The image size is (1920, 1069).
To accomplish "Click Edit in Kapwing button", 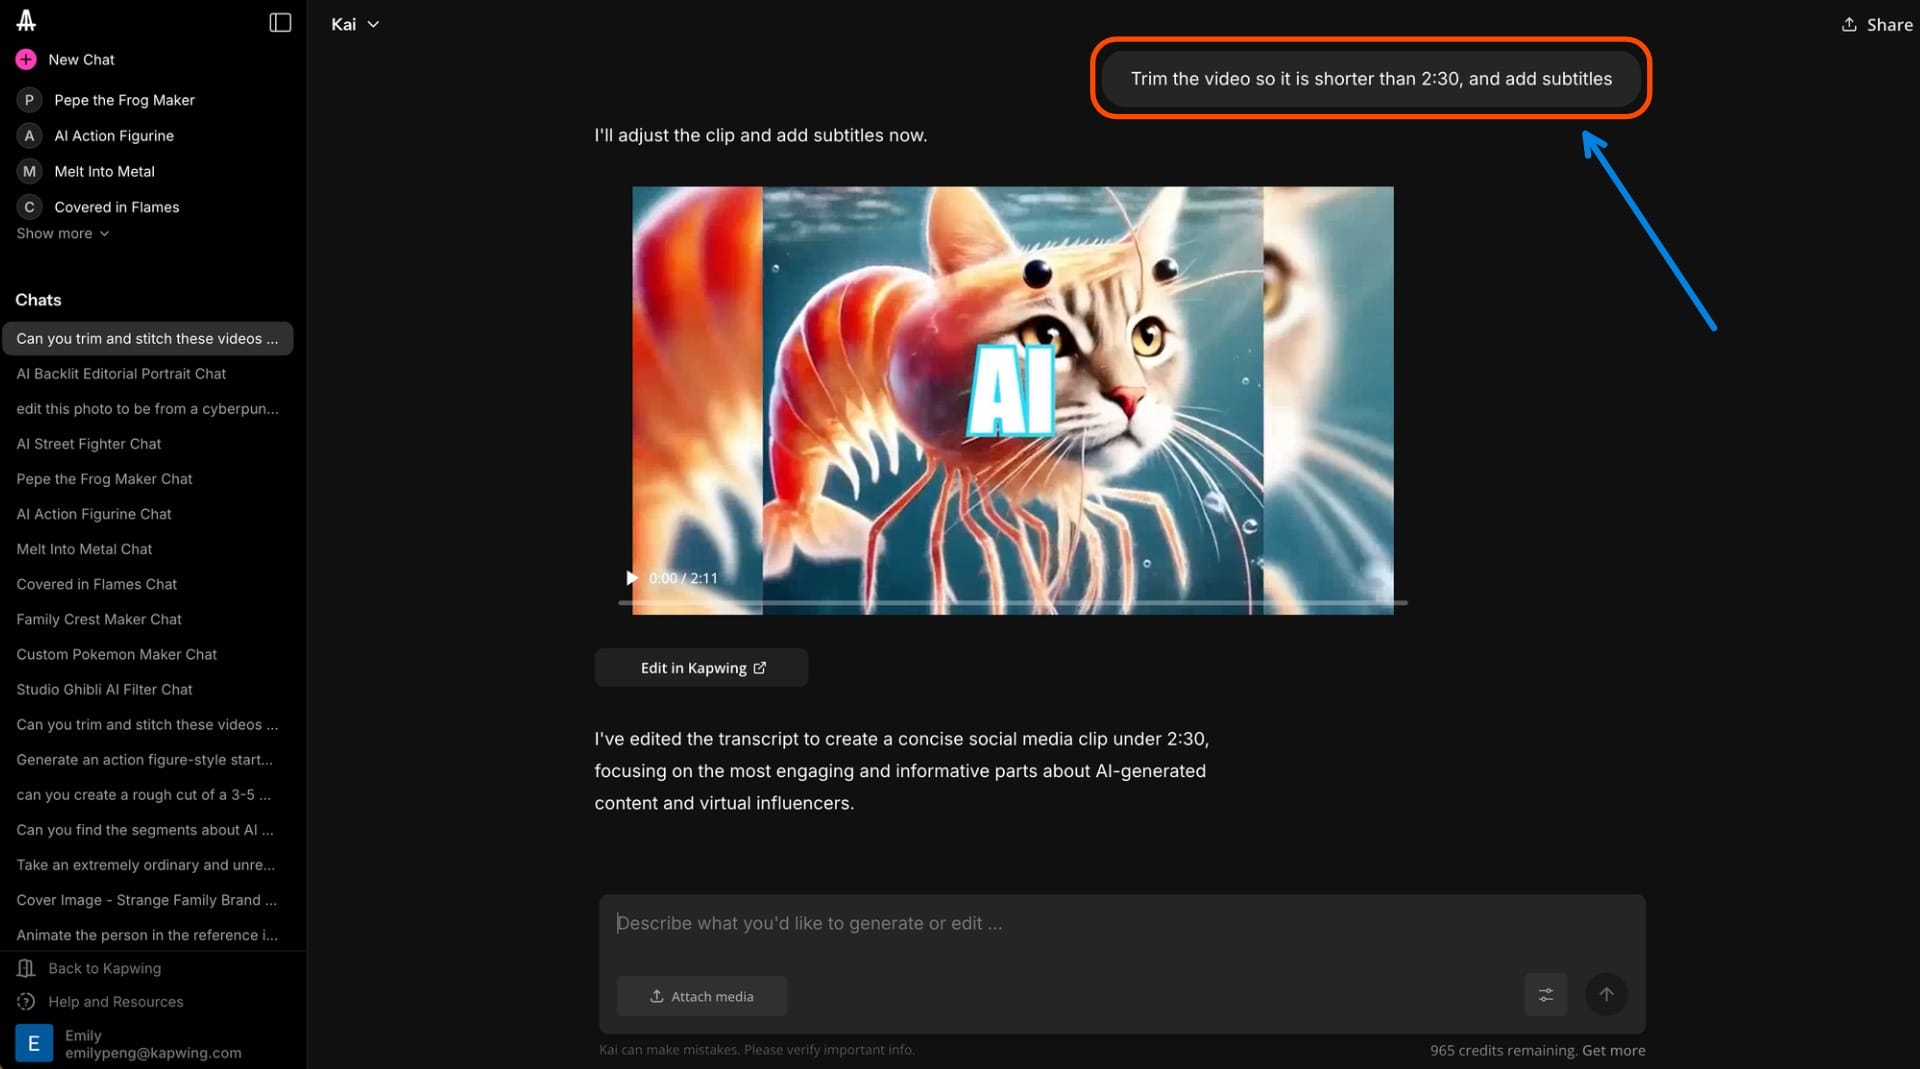I will pos(701,667).
